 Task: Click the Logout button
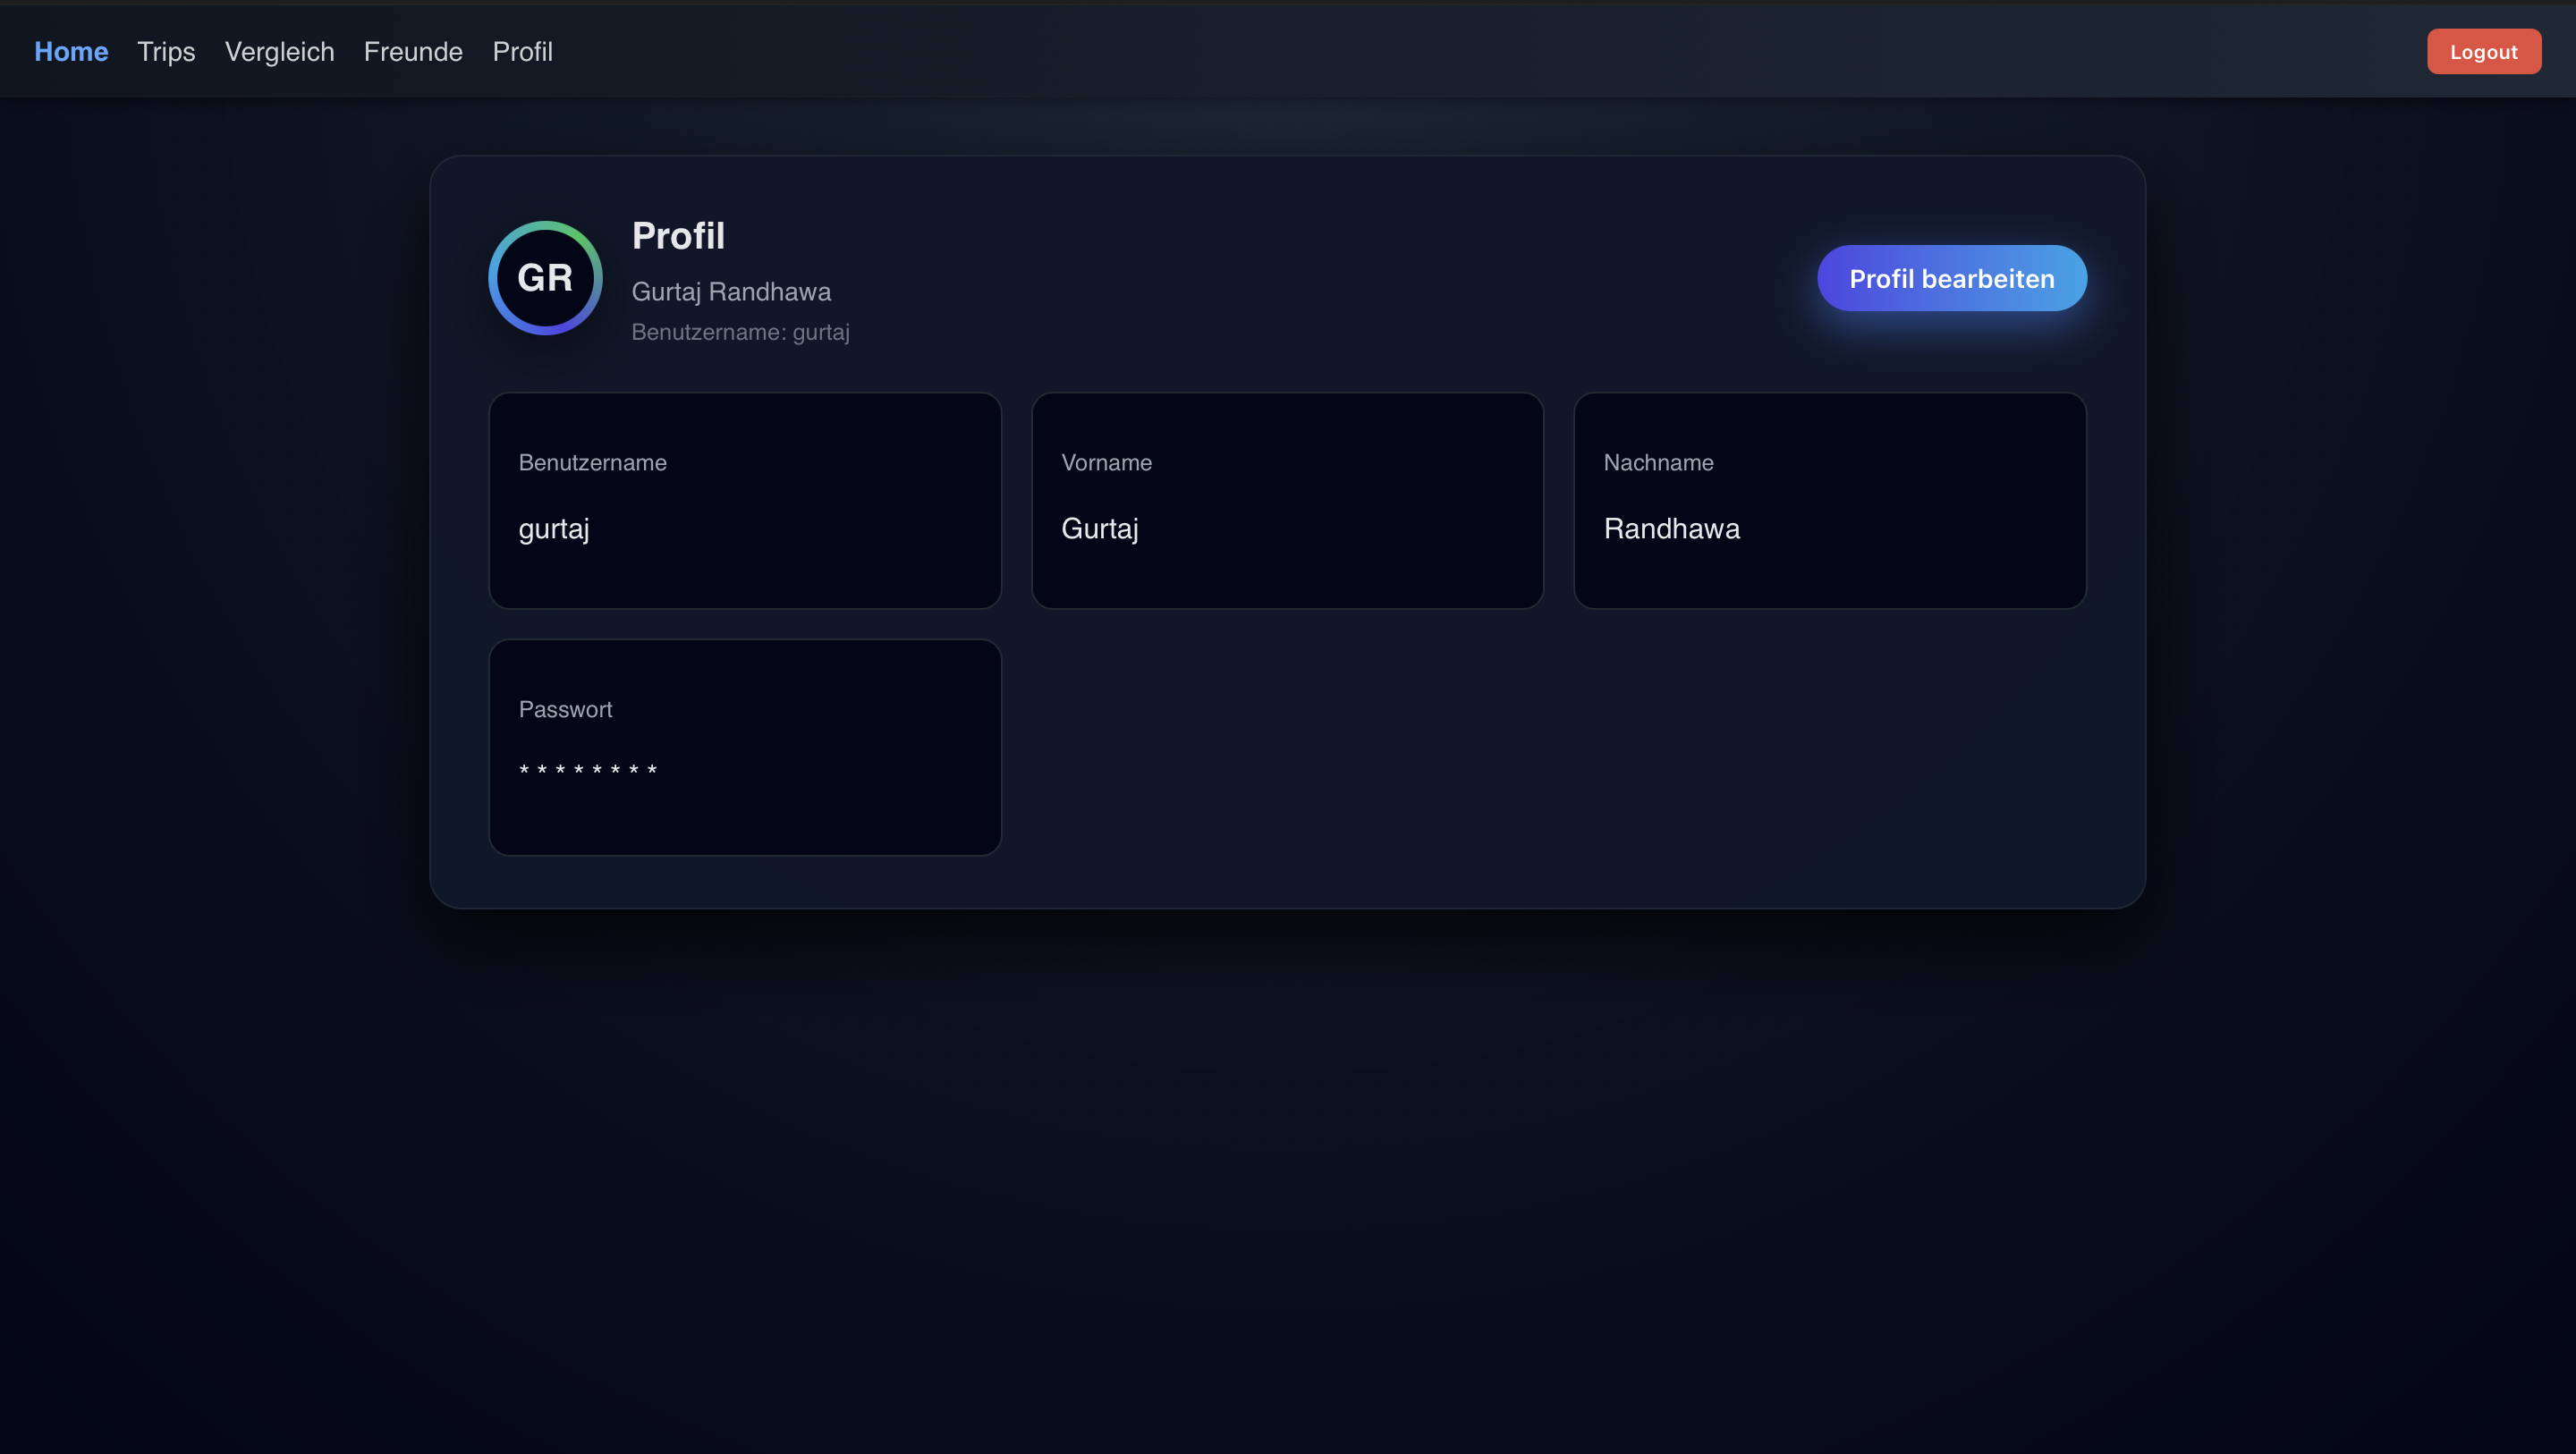[2483, 51]
